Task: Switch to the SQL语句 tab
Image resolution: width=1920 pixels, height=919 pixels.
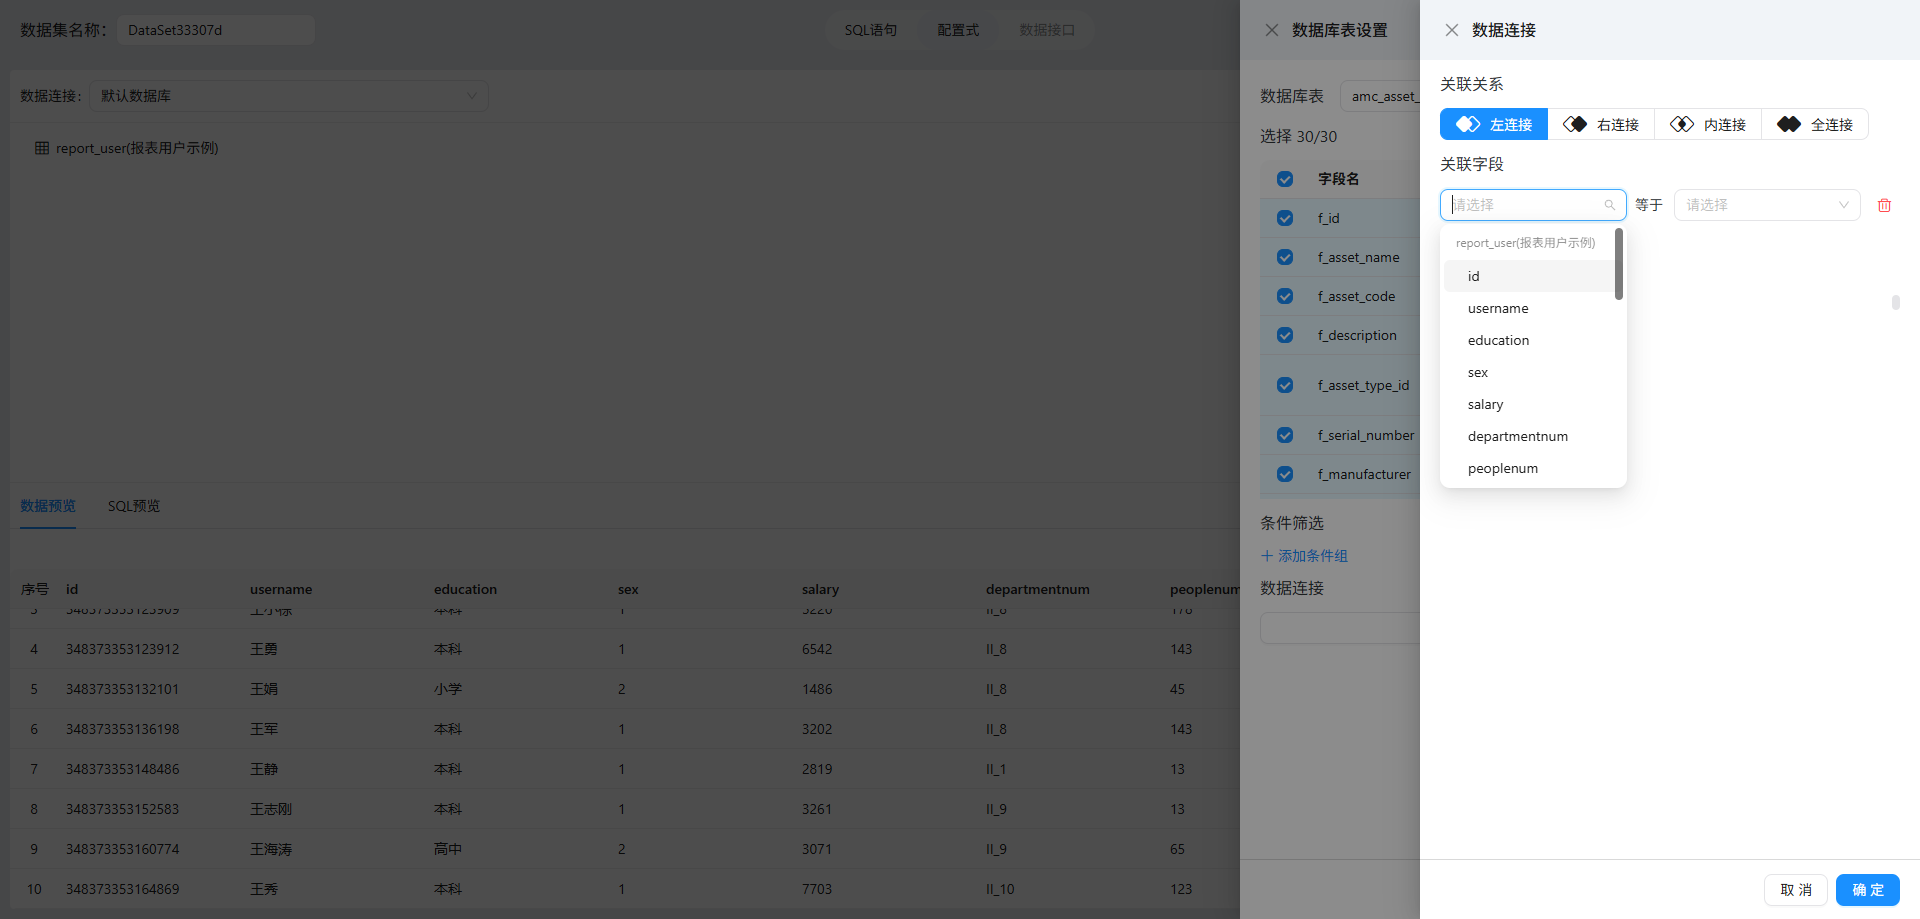Action: pyautogui.click(x=870, y=30)
